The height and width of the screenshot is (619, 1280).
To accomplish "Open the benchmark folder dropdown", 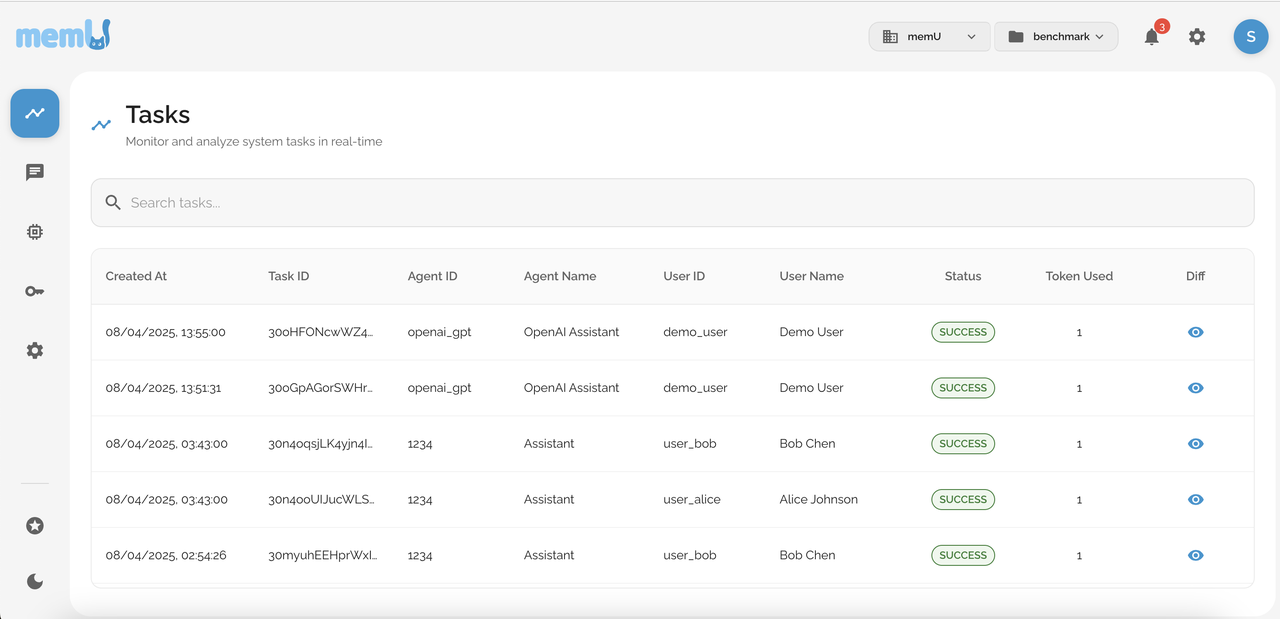I will pyautogui.click(x=1056, y=36).
